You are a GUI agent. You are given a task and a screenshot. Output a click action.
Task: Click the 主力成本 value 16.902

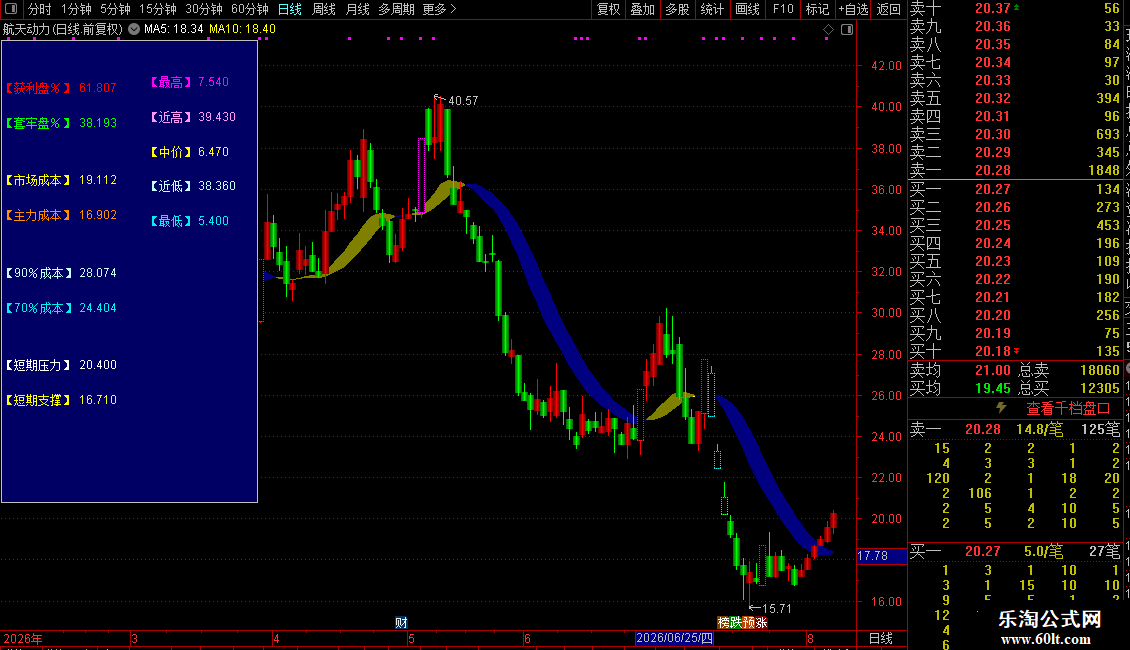pos(98,215)
